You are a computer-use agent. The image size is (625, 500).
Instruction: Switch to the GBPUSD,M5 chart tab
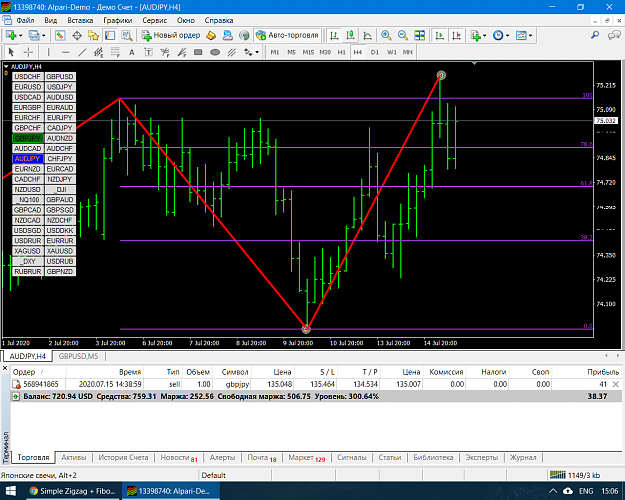[78, 356]
